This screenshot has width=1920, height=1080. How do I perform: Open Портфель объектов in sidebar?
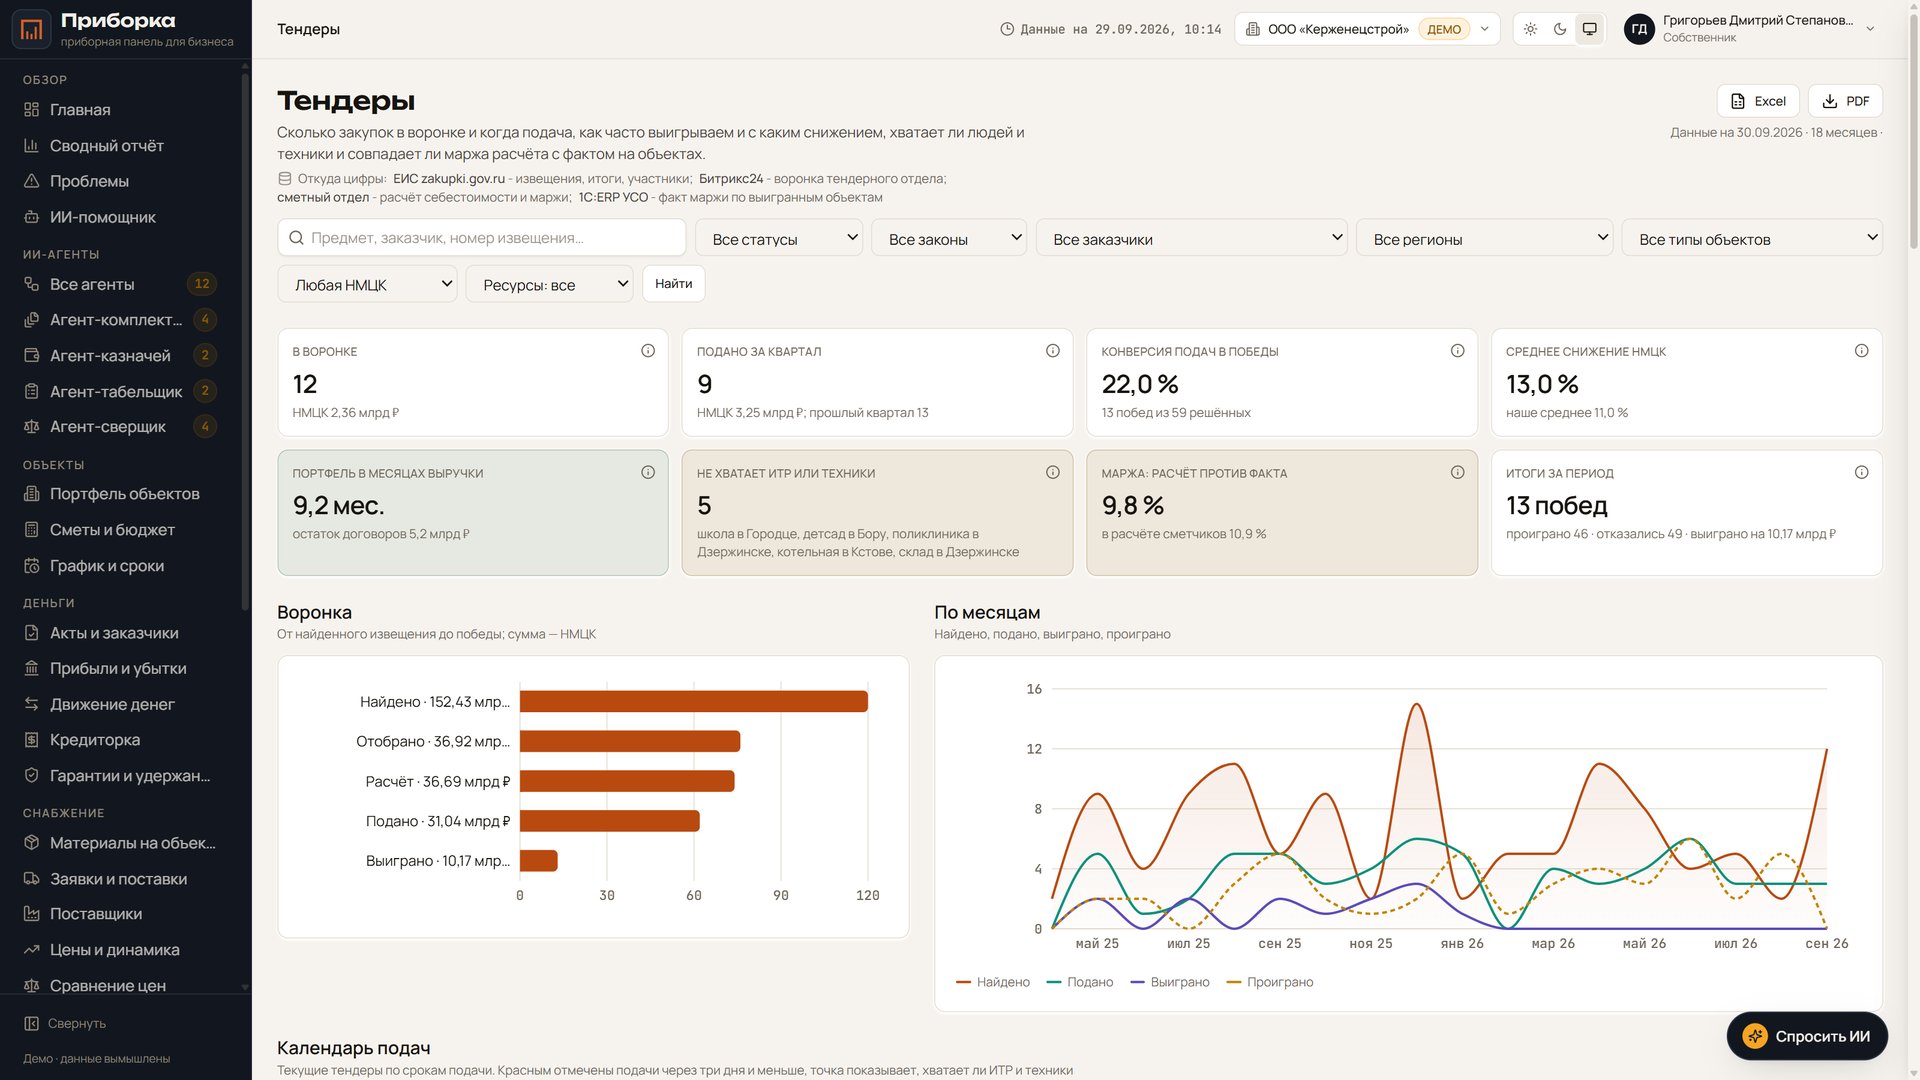120,494
